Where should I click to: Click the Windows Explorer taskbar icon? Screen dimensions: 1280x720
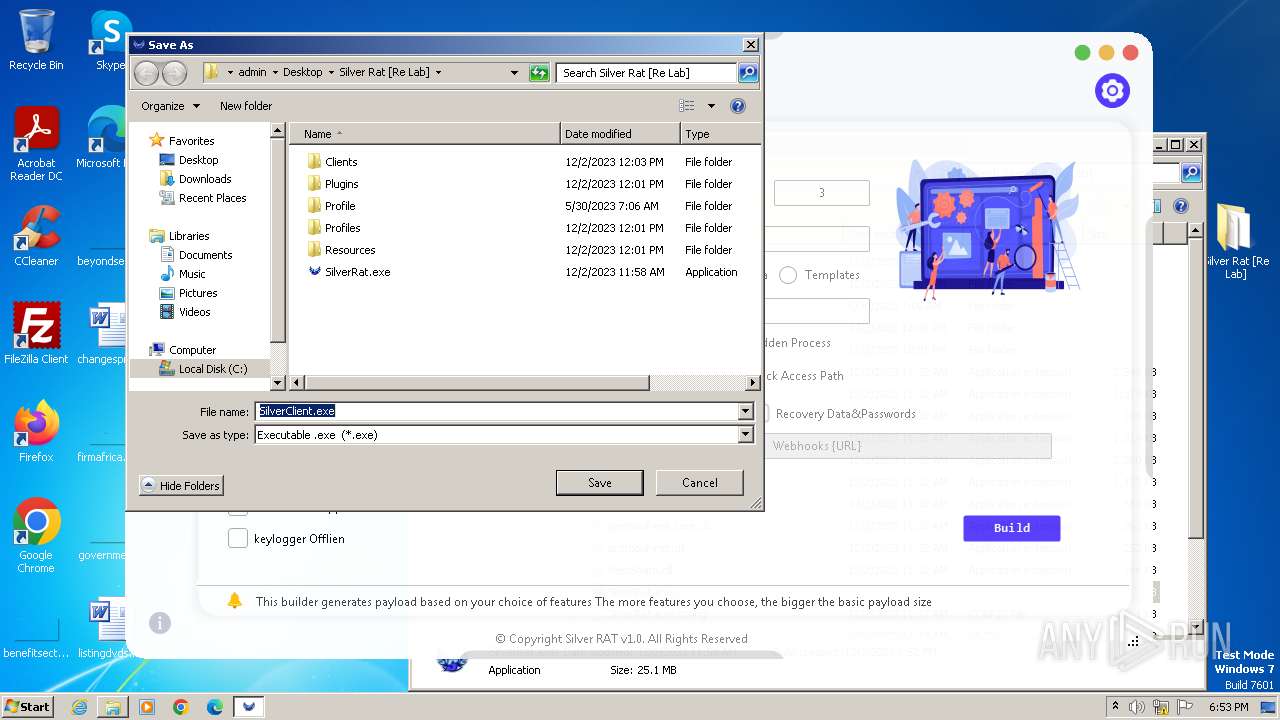113,707
